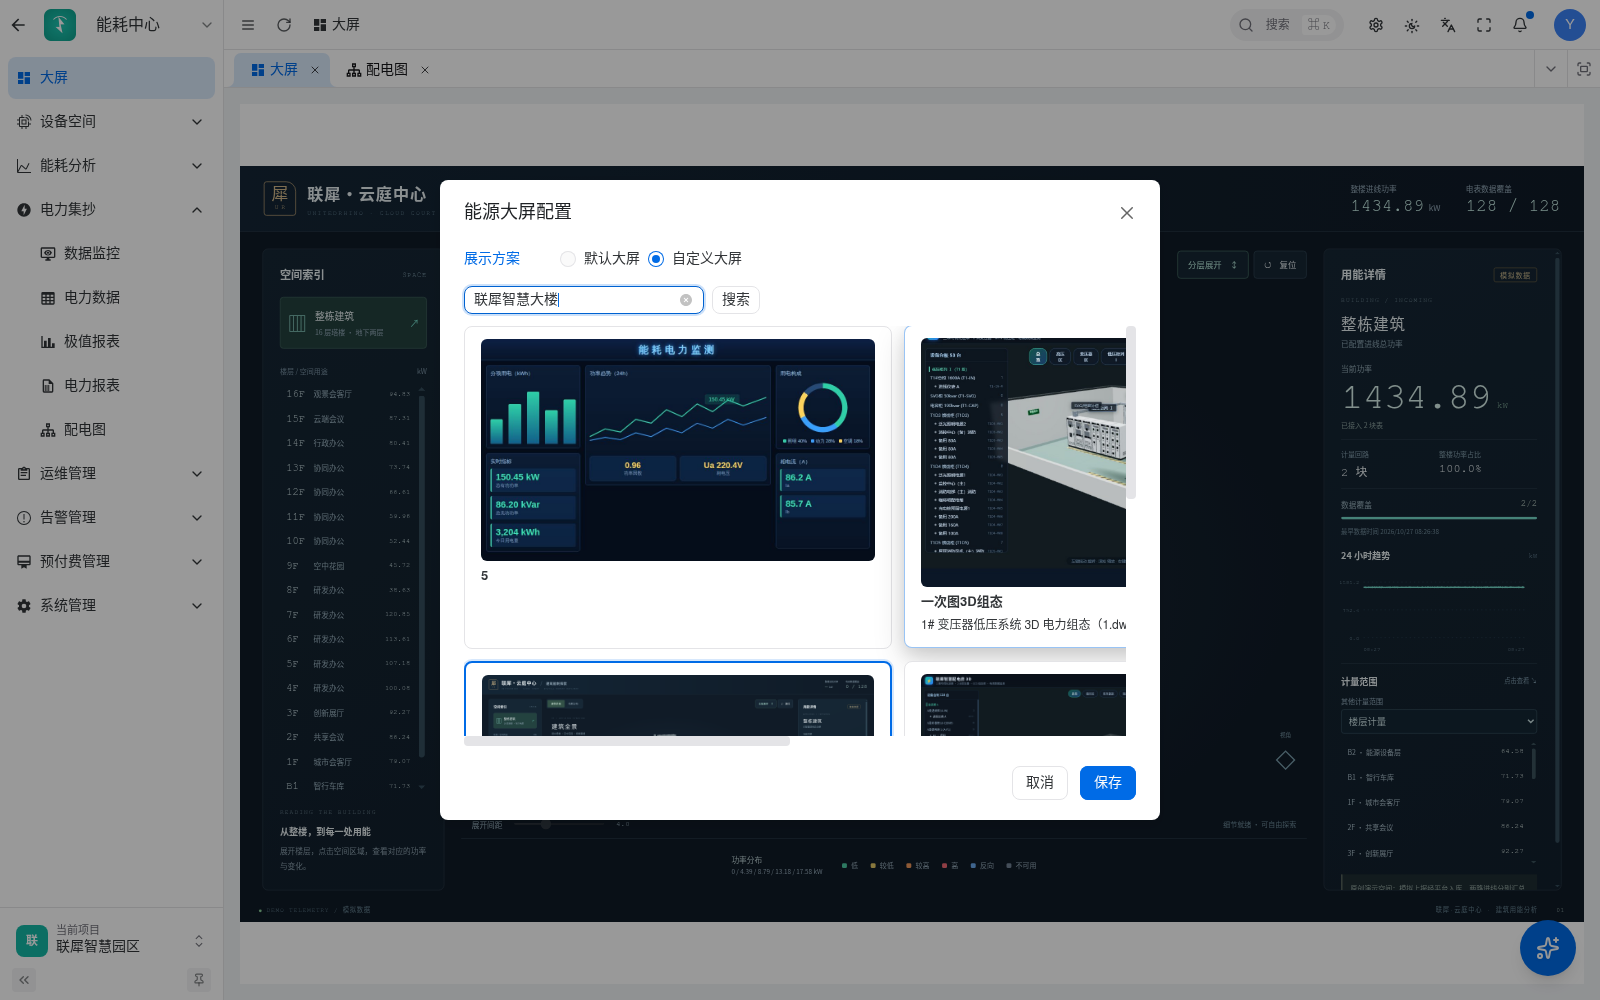Click the 复位 reset button on the dashboard
The image size is (1600, 1000).
pos(1280,265)
